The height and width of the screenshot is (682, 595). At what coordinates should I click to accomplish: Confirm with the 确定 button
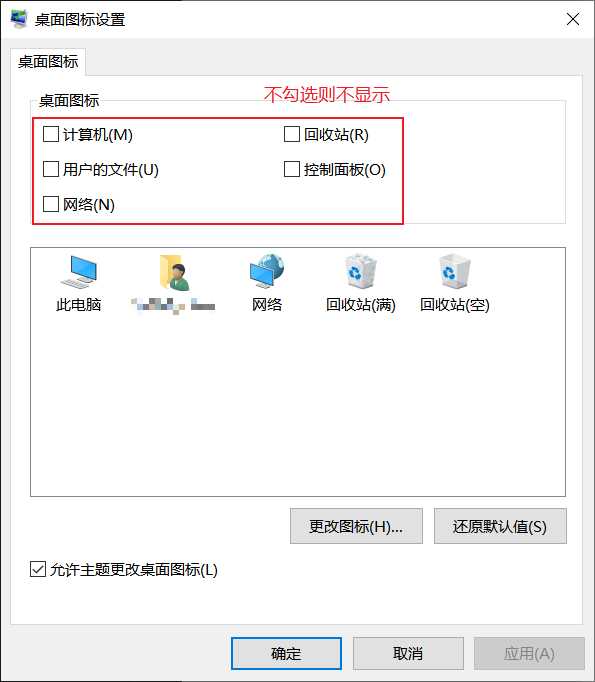pyautogui.click(x=286, y=653)
